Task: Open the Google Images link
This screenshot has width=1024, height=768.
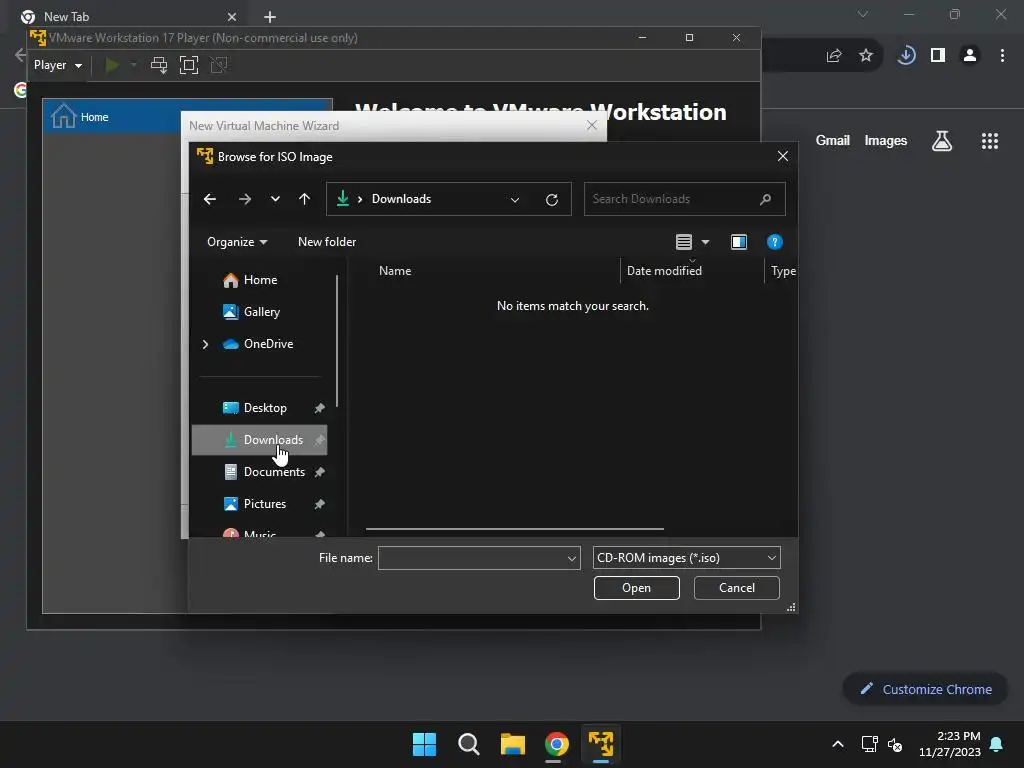Action: click(x=886, y=141)
